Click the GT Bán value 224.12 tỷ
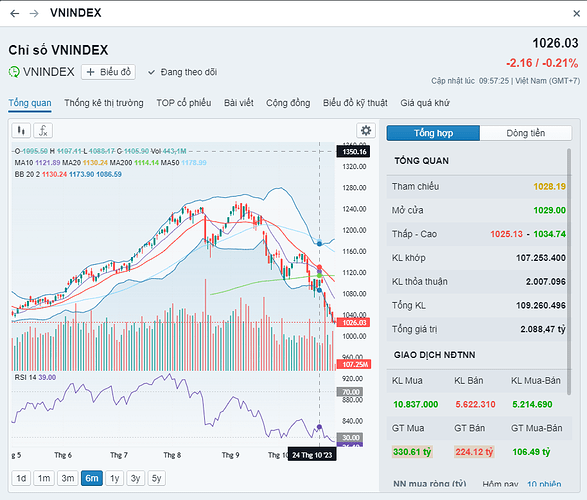Image resolution: width=587 pixels, height=500 pixels. (x=474, y=452)
